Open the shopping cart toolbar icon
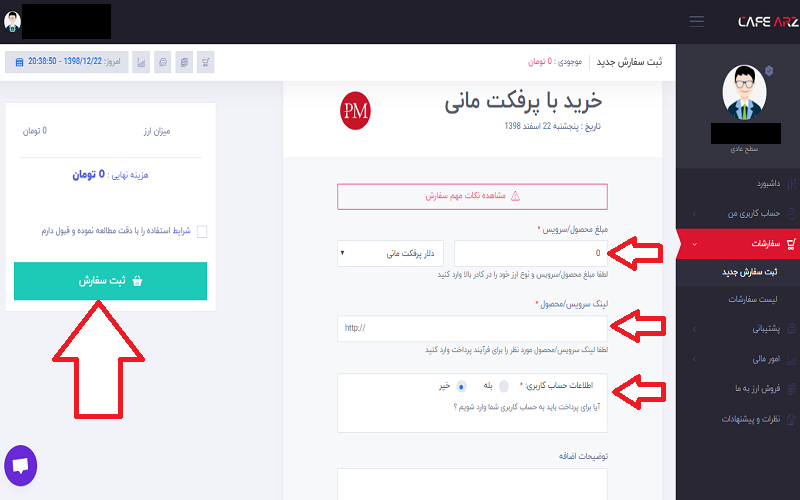This screenshot has height=500, width=800. pyautogui.click(x=206, y=62)
